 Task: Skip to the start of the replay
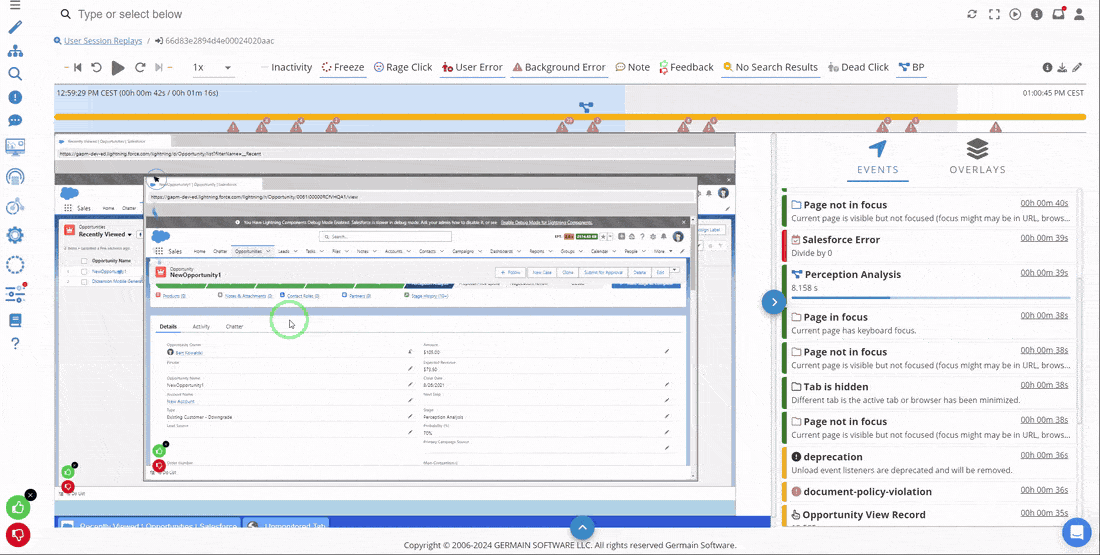(77, 67)
